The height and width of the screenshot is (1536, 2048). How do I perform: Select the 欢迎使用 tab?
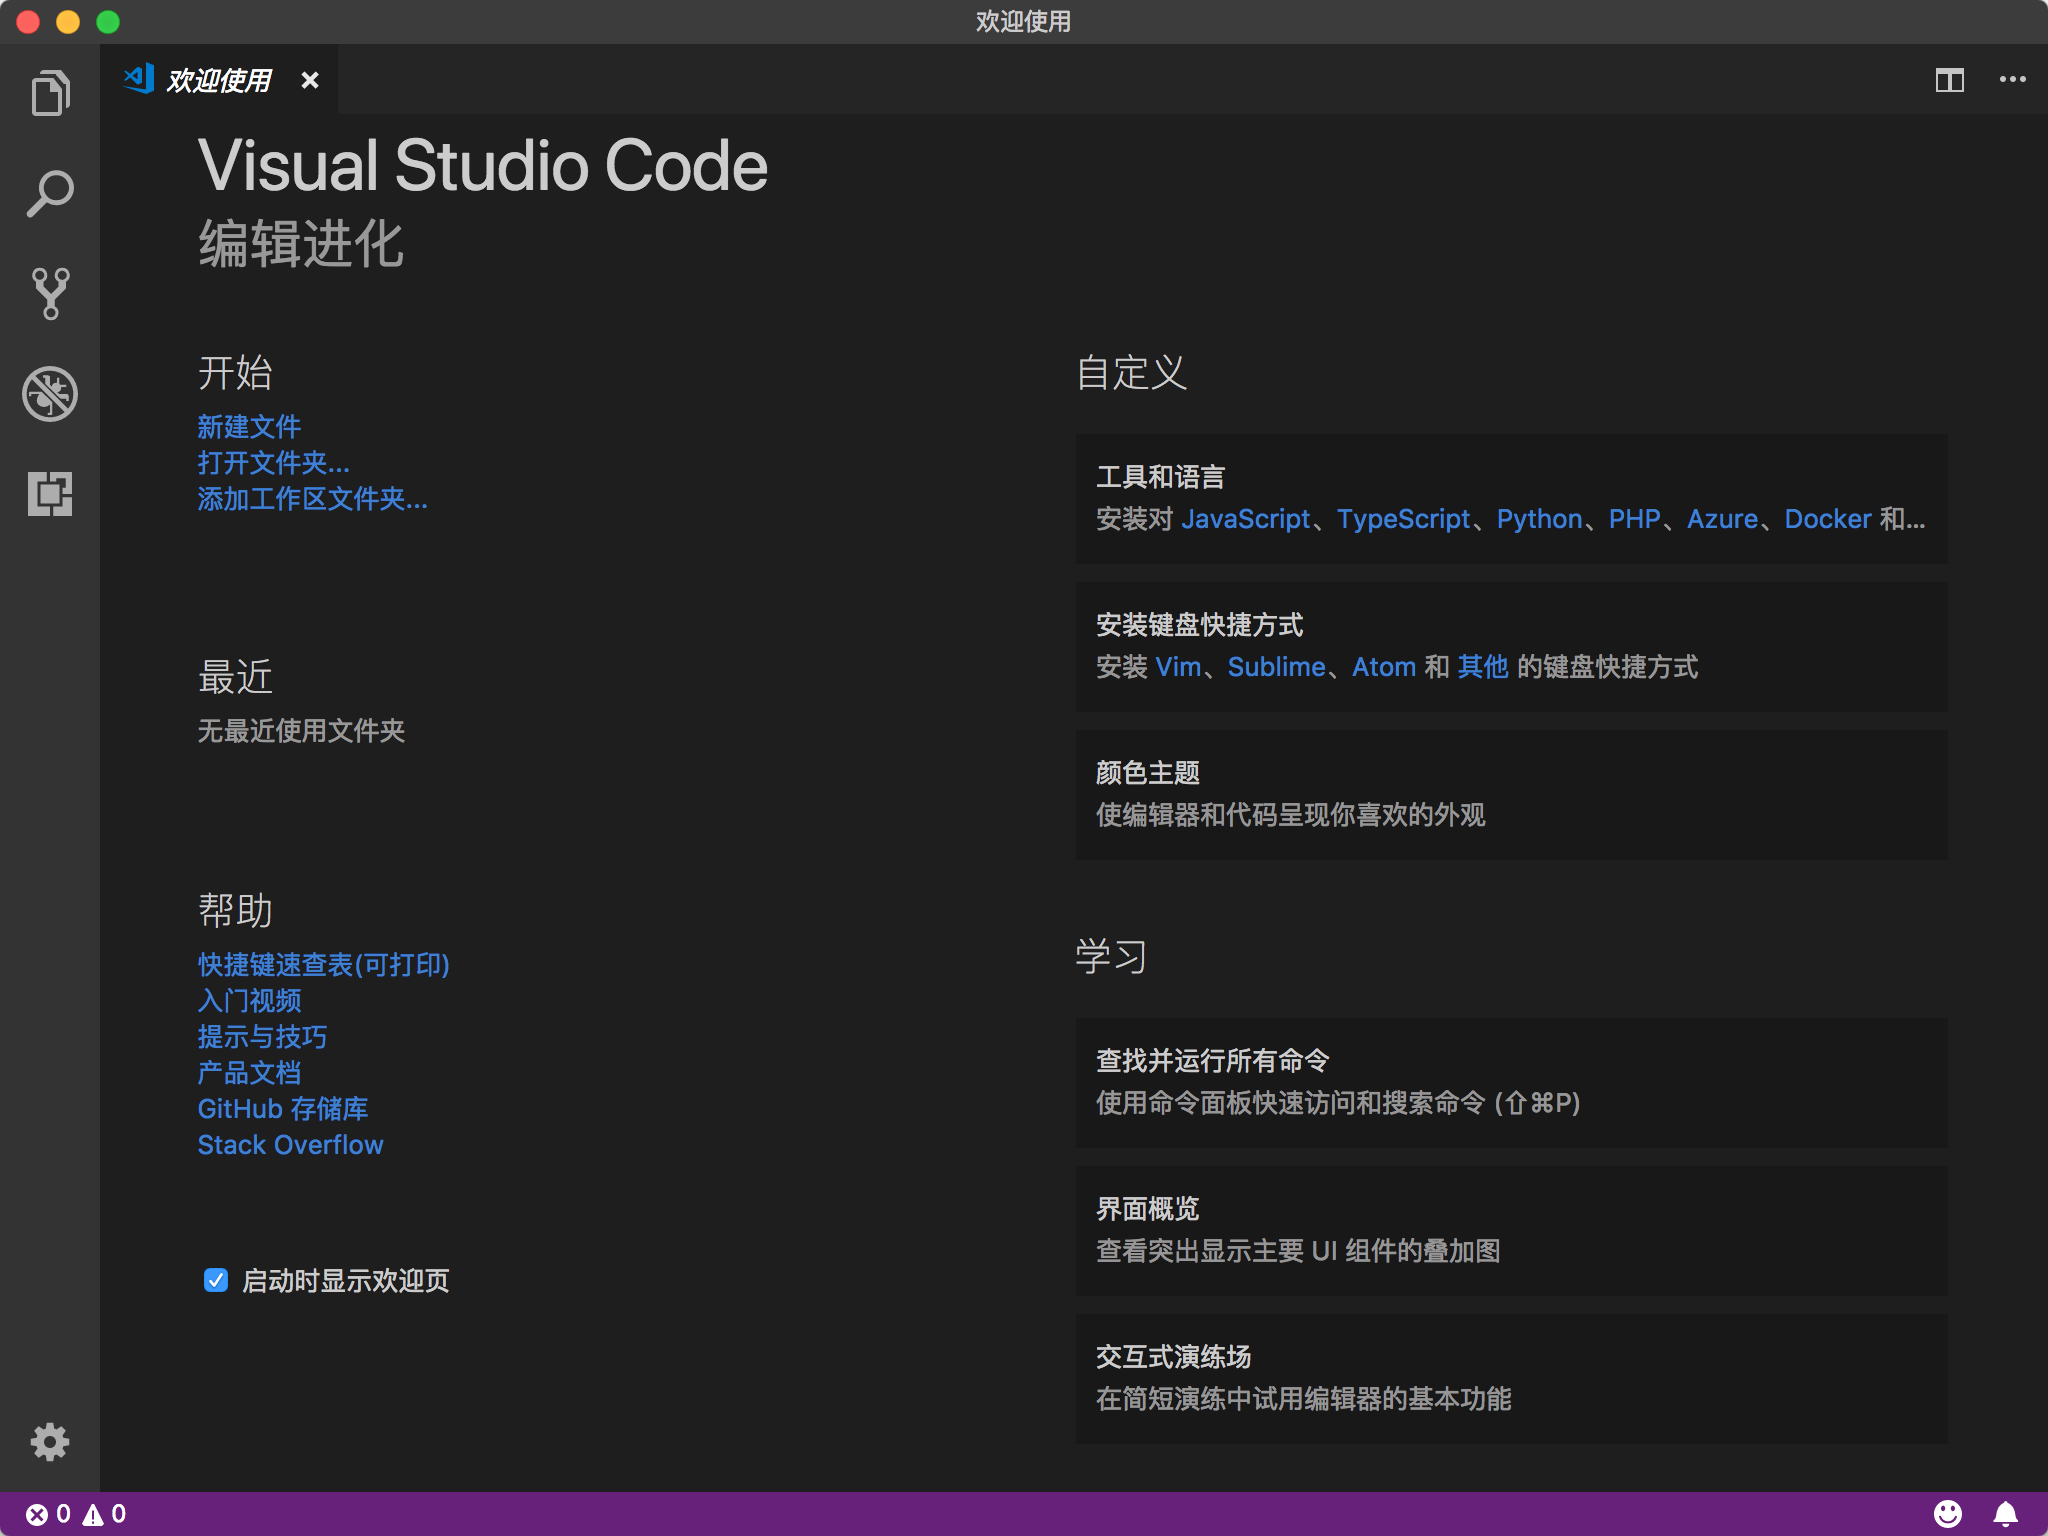220,80
